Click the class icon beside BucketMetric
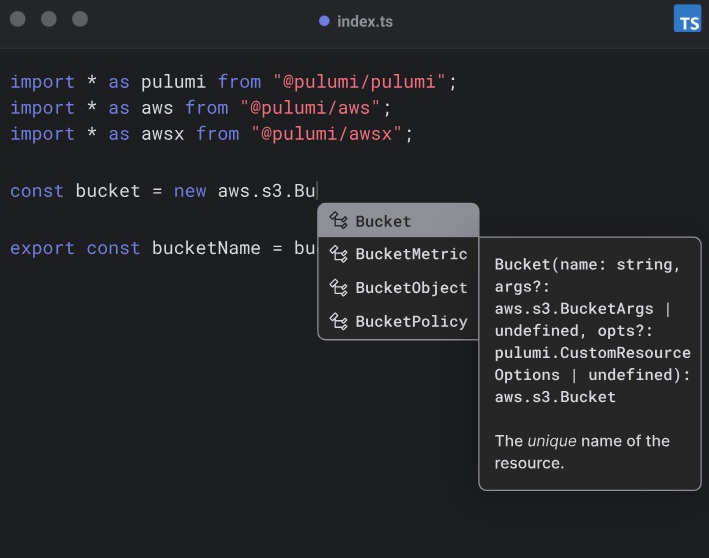The image size is (709, 558). pos(338,254)
